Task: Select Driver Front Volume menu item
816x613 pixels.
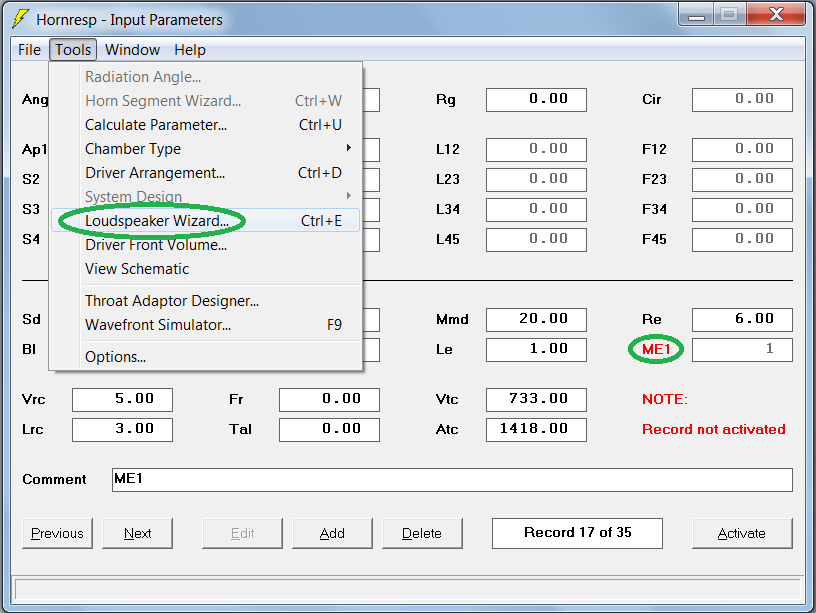Action: pyautogui.click(x=206, y=245)
